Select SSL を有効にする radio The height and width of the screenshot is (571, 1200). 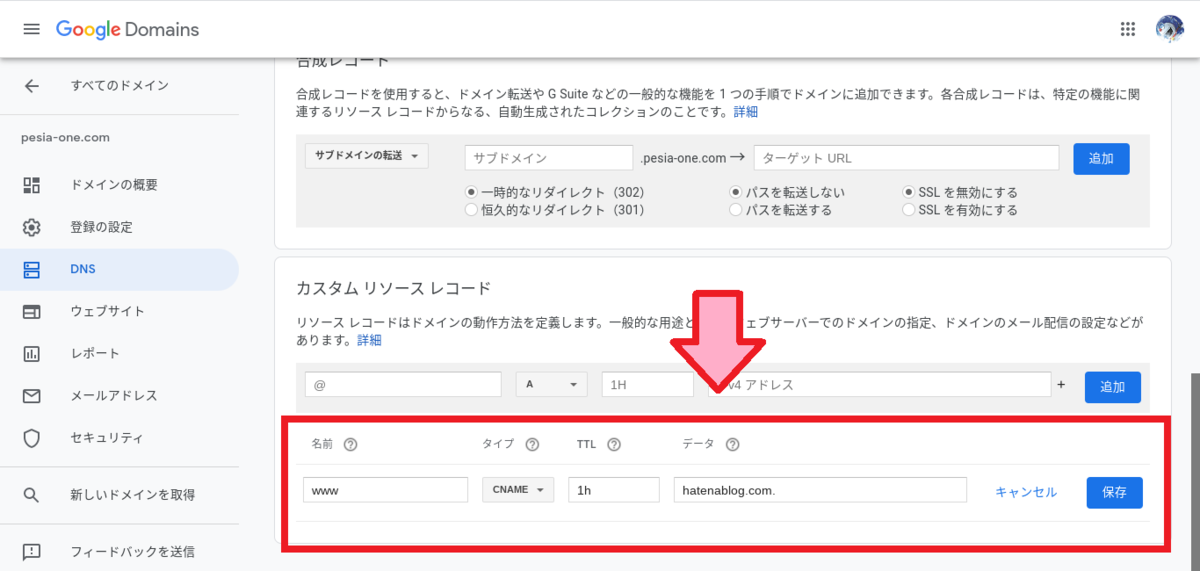point(908,210)
